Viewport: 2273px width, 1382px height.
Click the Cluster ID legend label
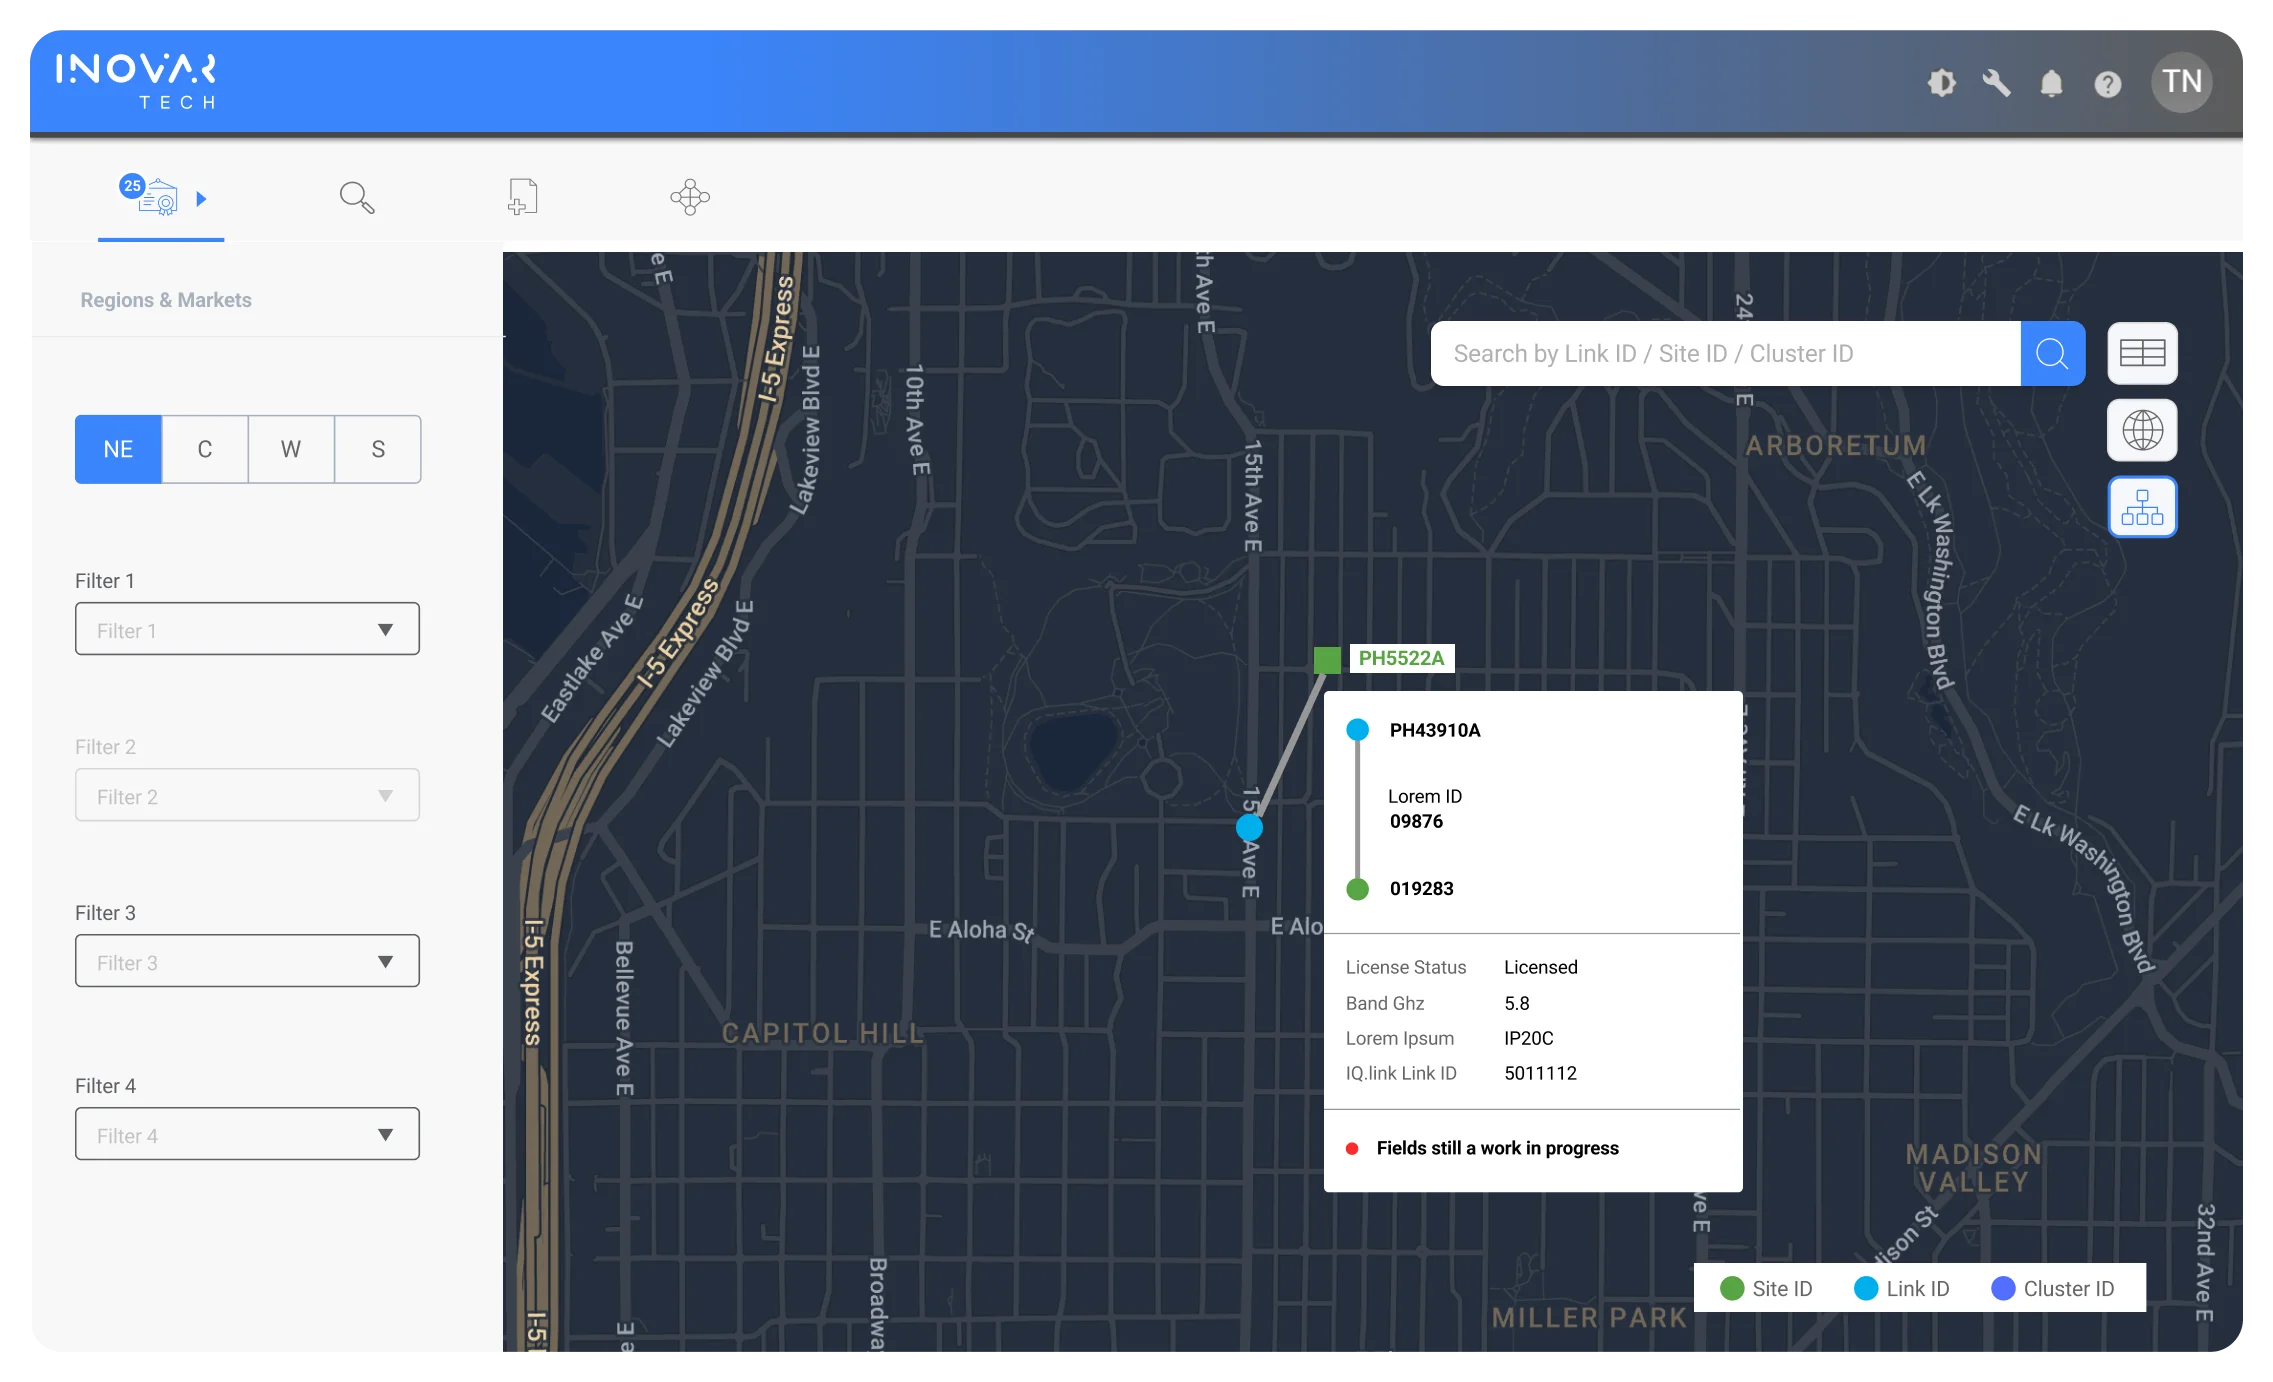point(2069,1289)
